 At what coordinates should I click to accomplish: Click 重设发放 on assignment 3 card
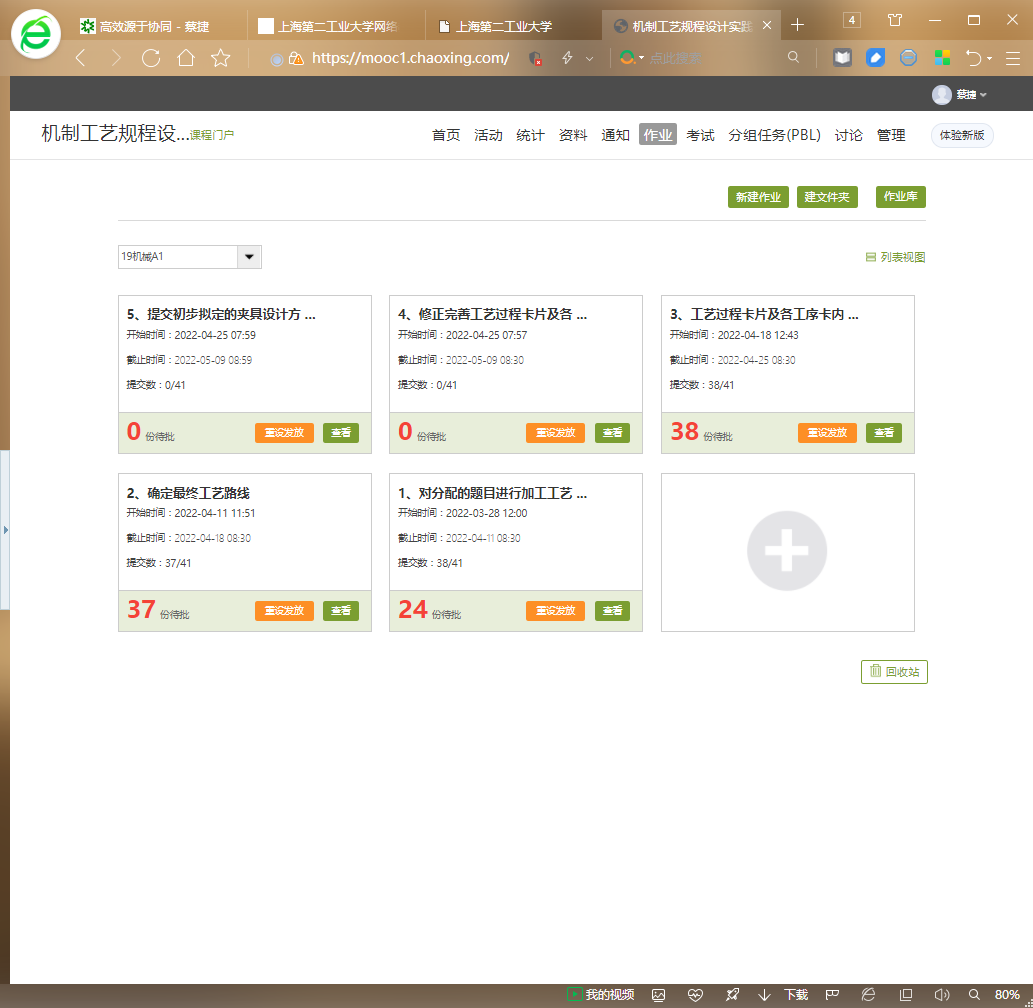pos(827,433)
